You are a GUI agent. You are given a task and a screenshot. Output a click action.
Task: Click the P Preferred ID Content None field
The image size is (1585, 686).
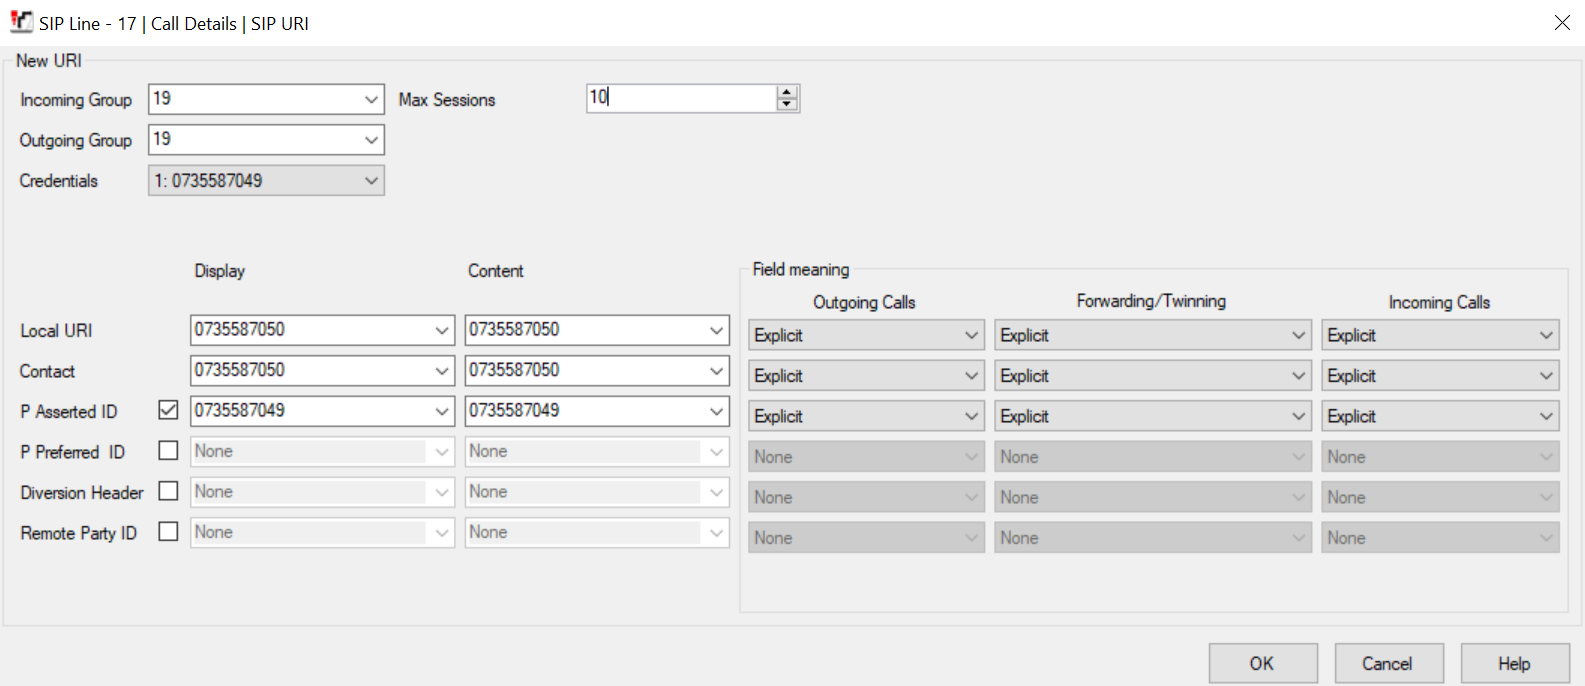[x=597, y=451]
